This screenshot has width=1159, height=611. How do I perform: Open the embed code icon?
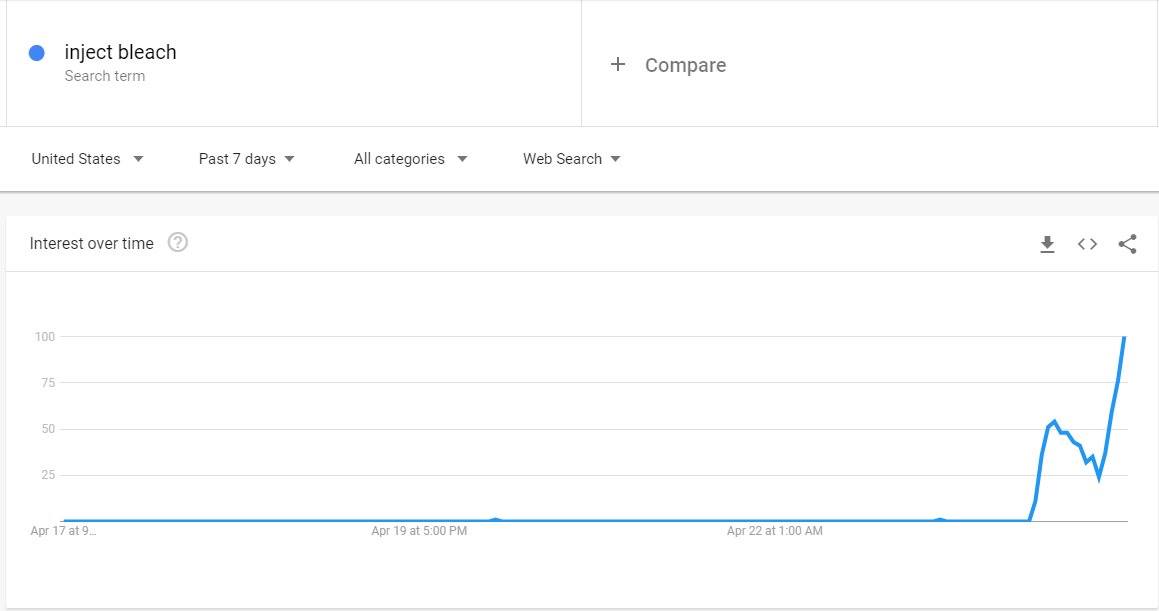coord(1087,244)
